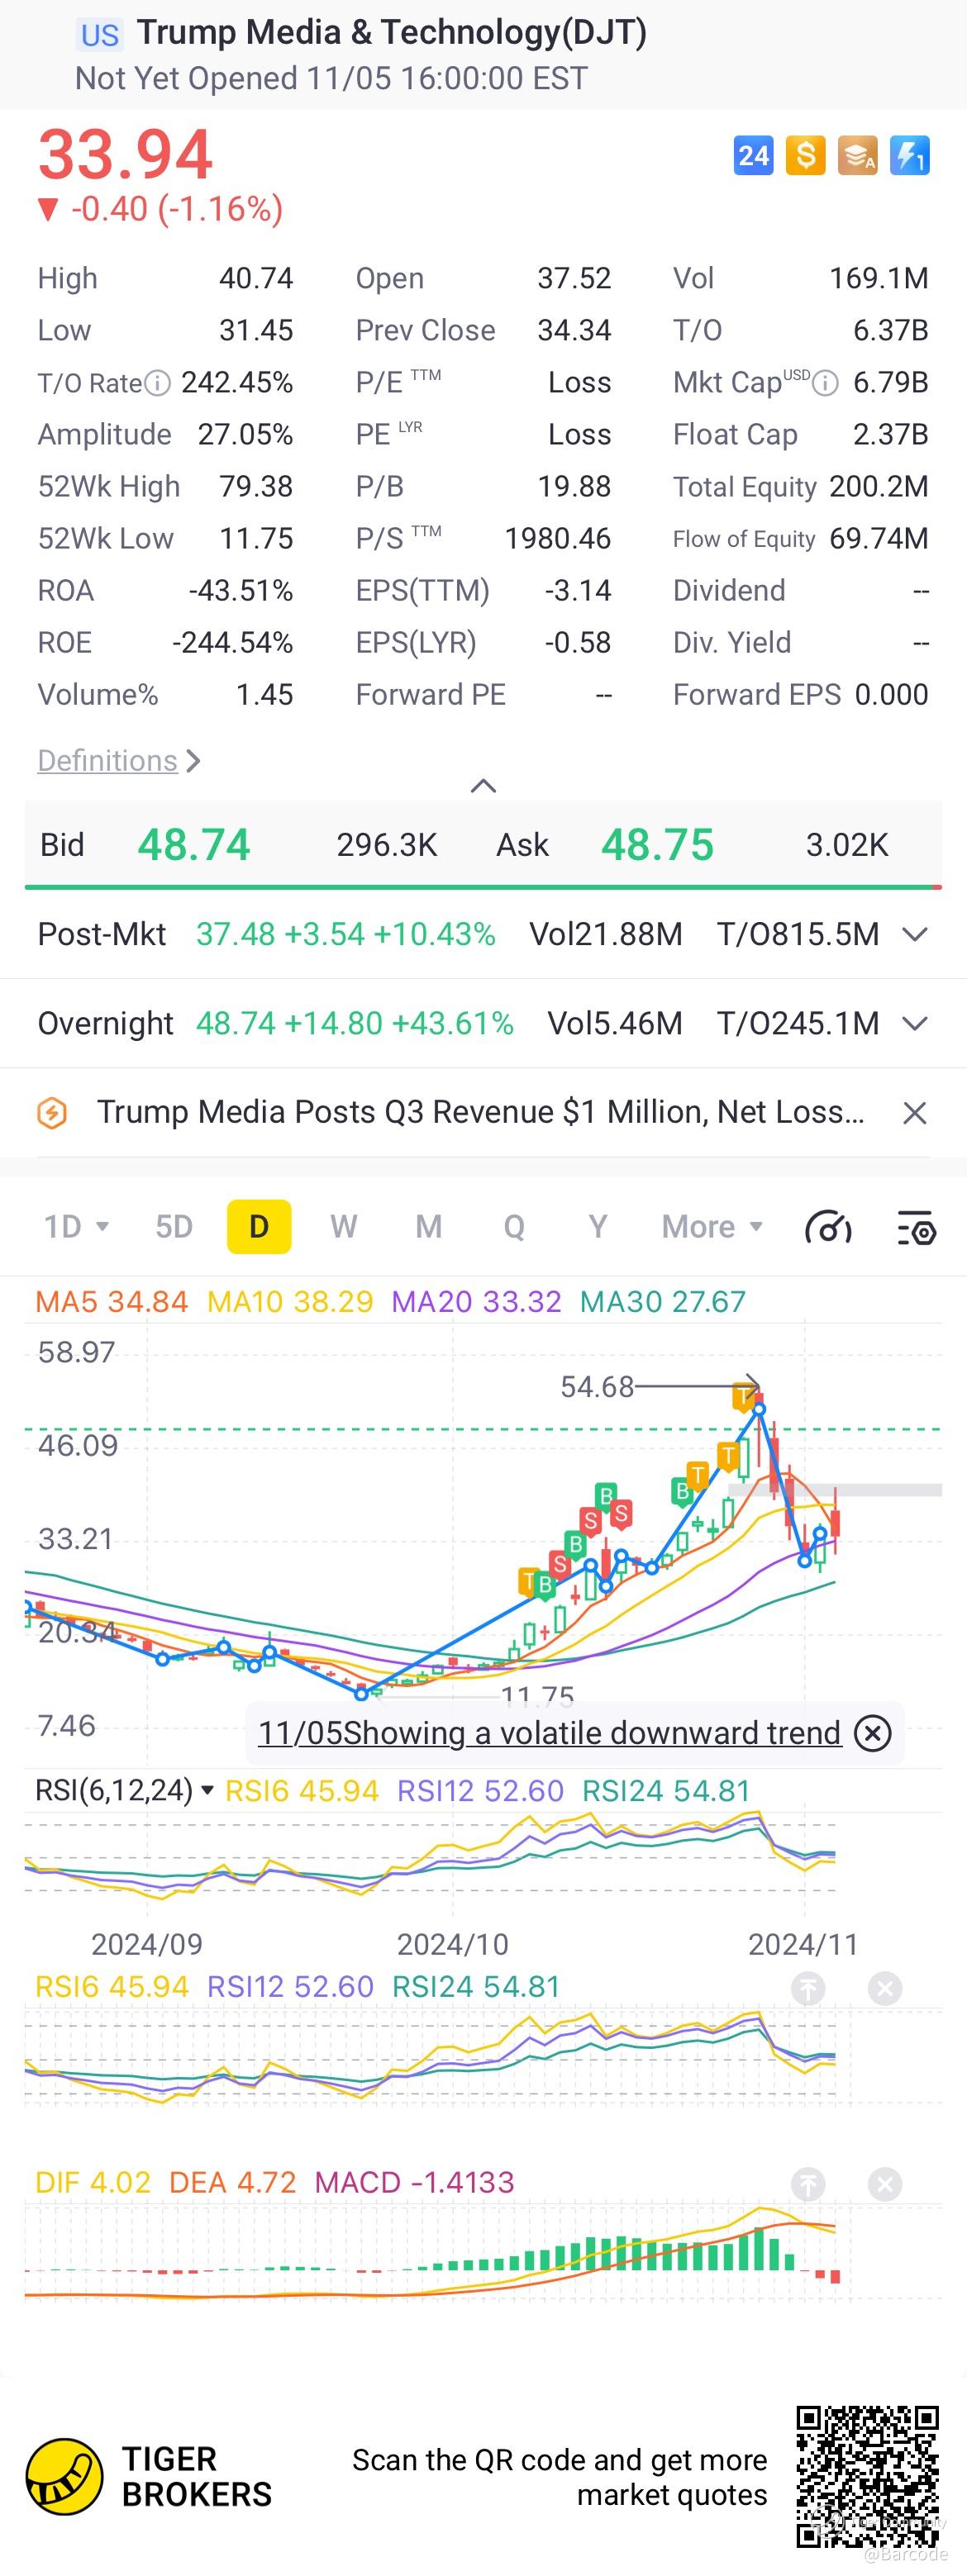The width and height of the screenshot is (967, 2576).
Task: Expand the Post-Mkt row chevron
Action: coord(914,935)
